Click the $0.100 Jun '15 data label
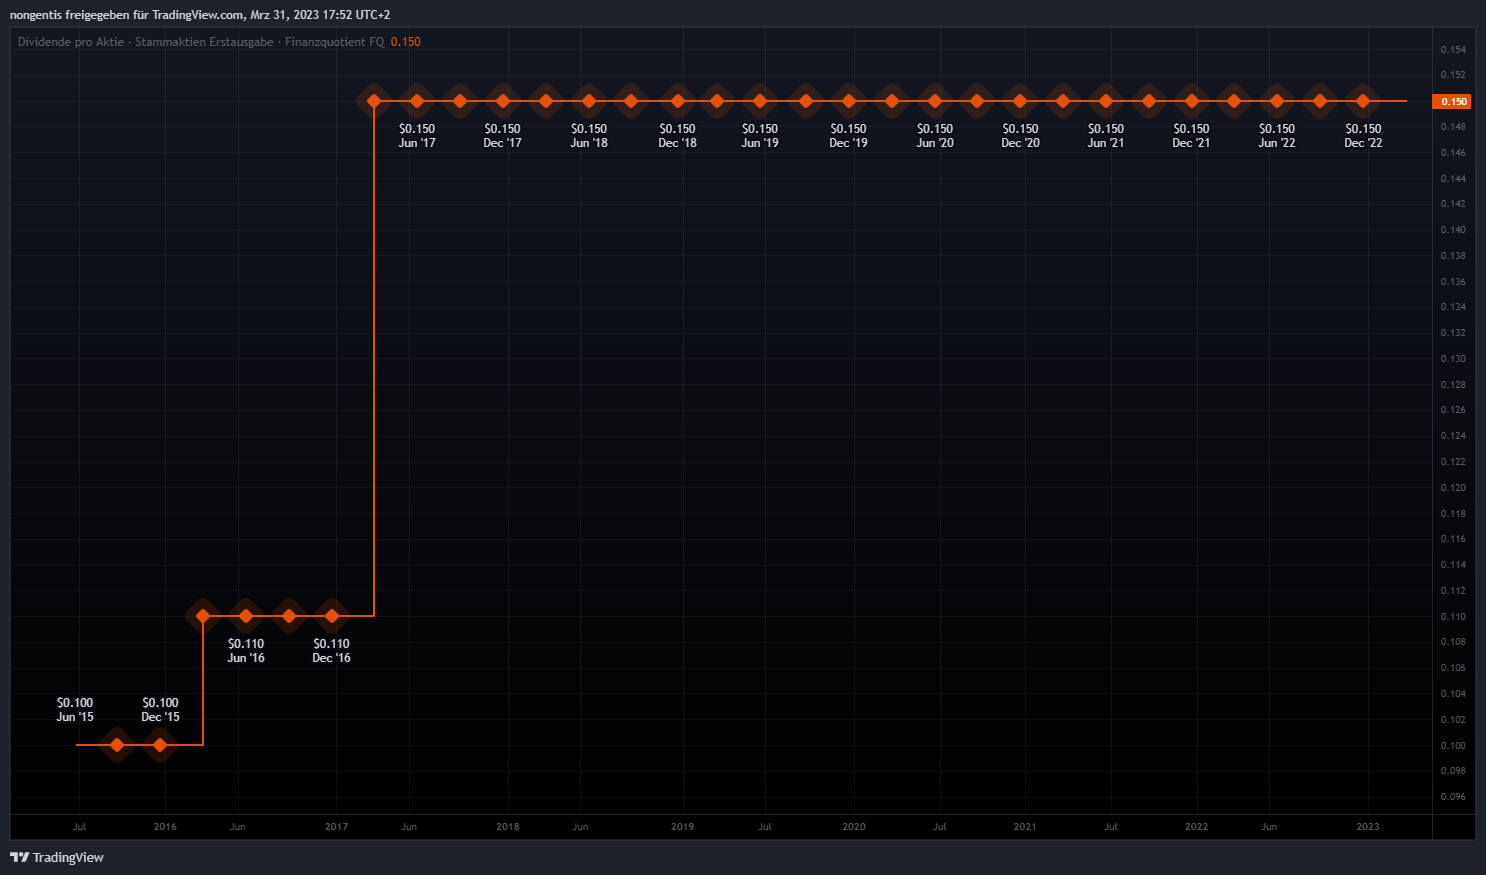The image size is (1486, 875). point(75,709)
